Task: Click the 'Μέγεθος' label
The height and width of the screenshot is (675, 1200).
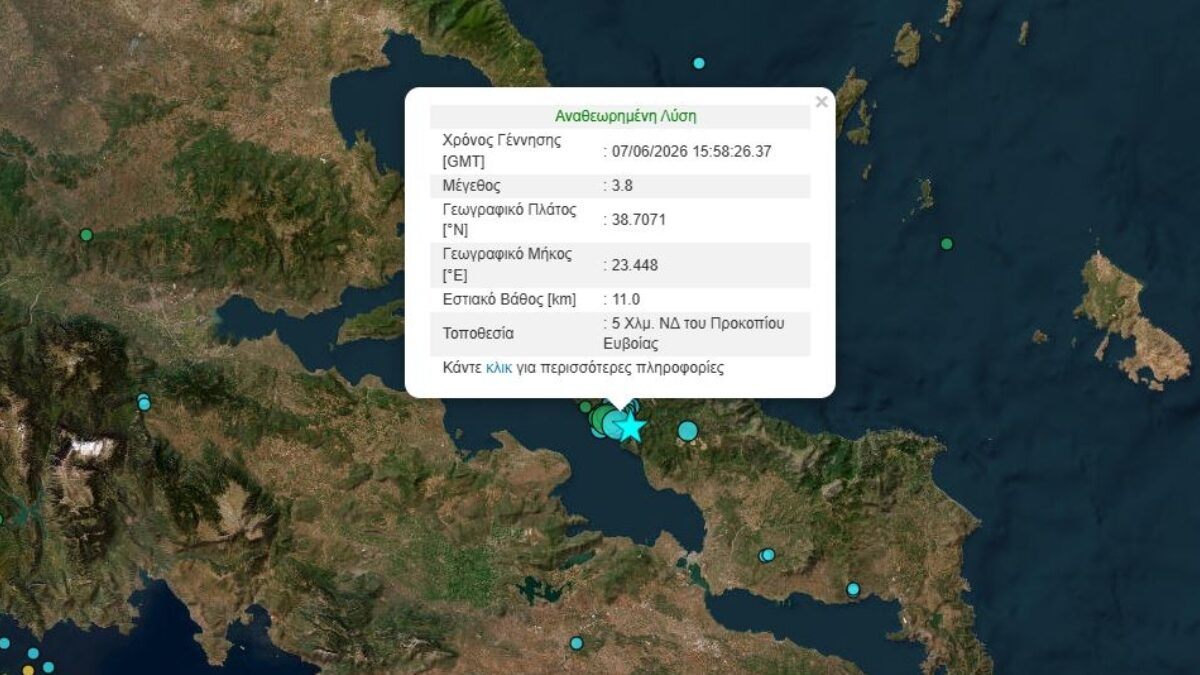Action: (x=471, y=186)
